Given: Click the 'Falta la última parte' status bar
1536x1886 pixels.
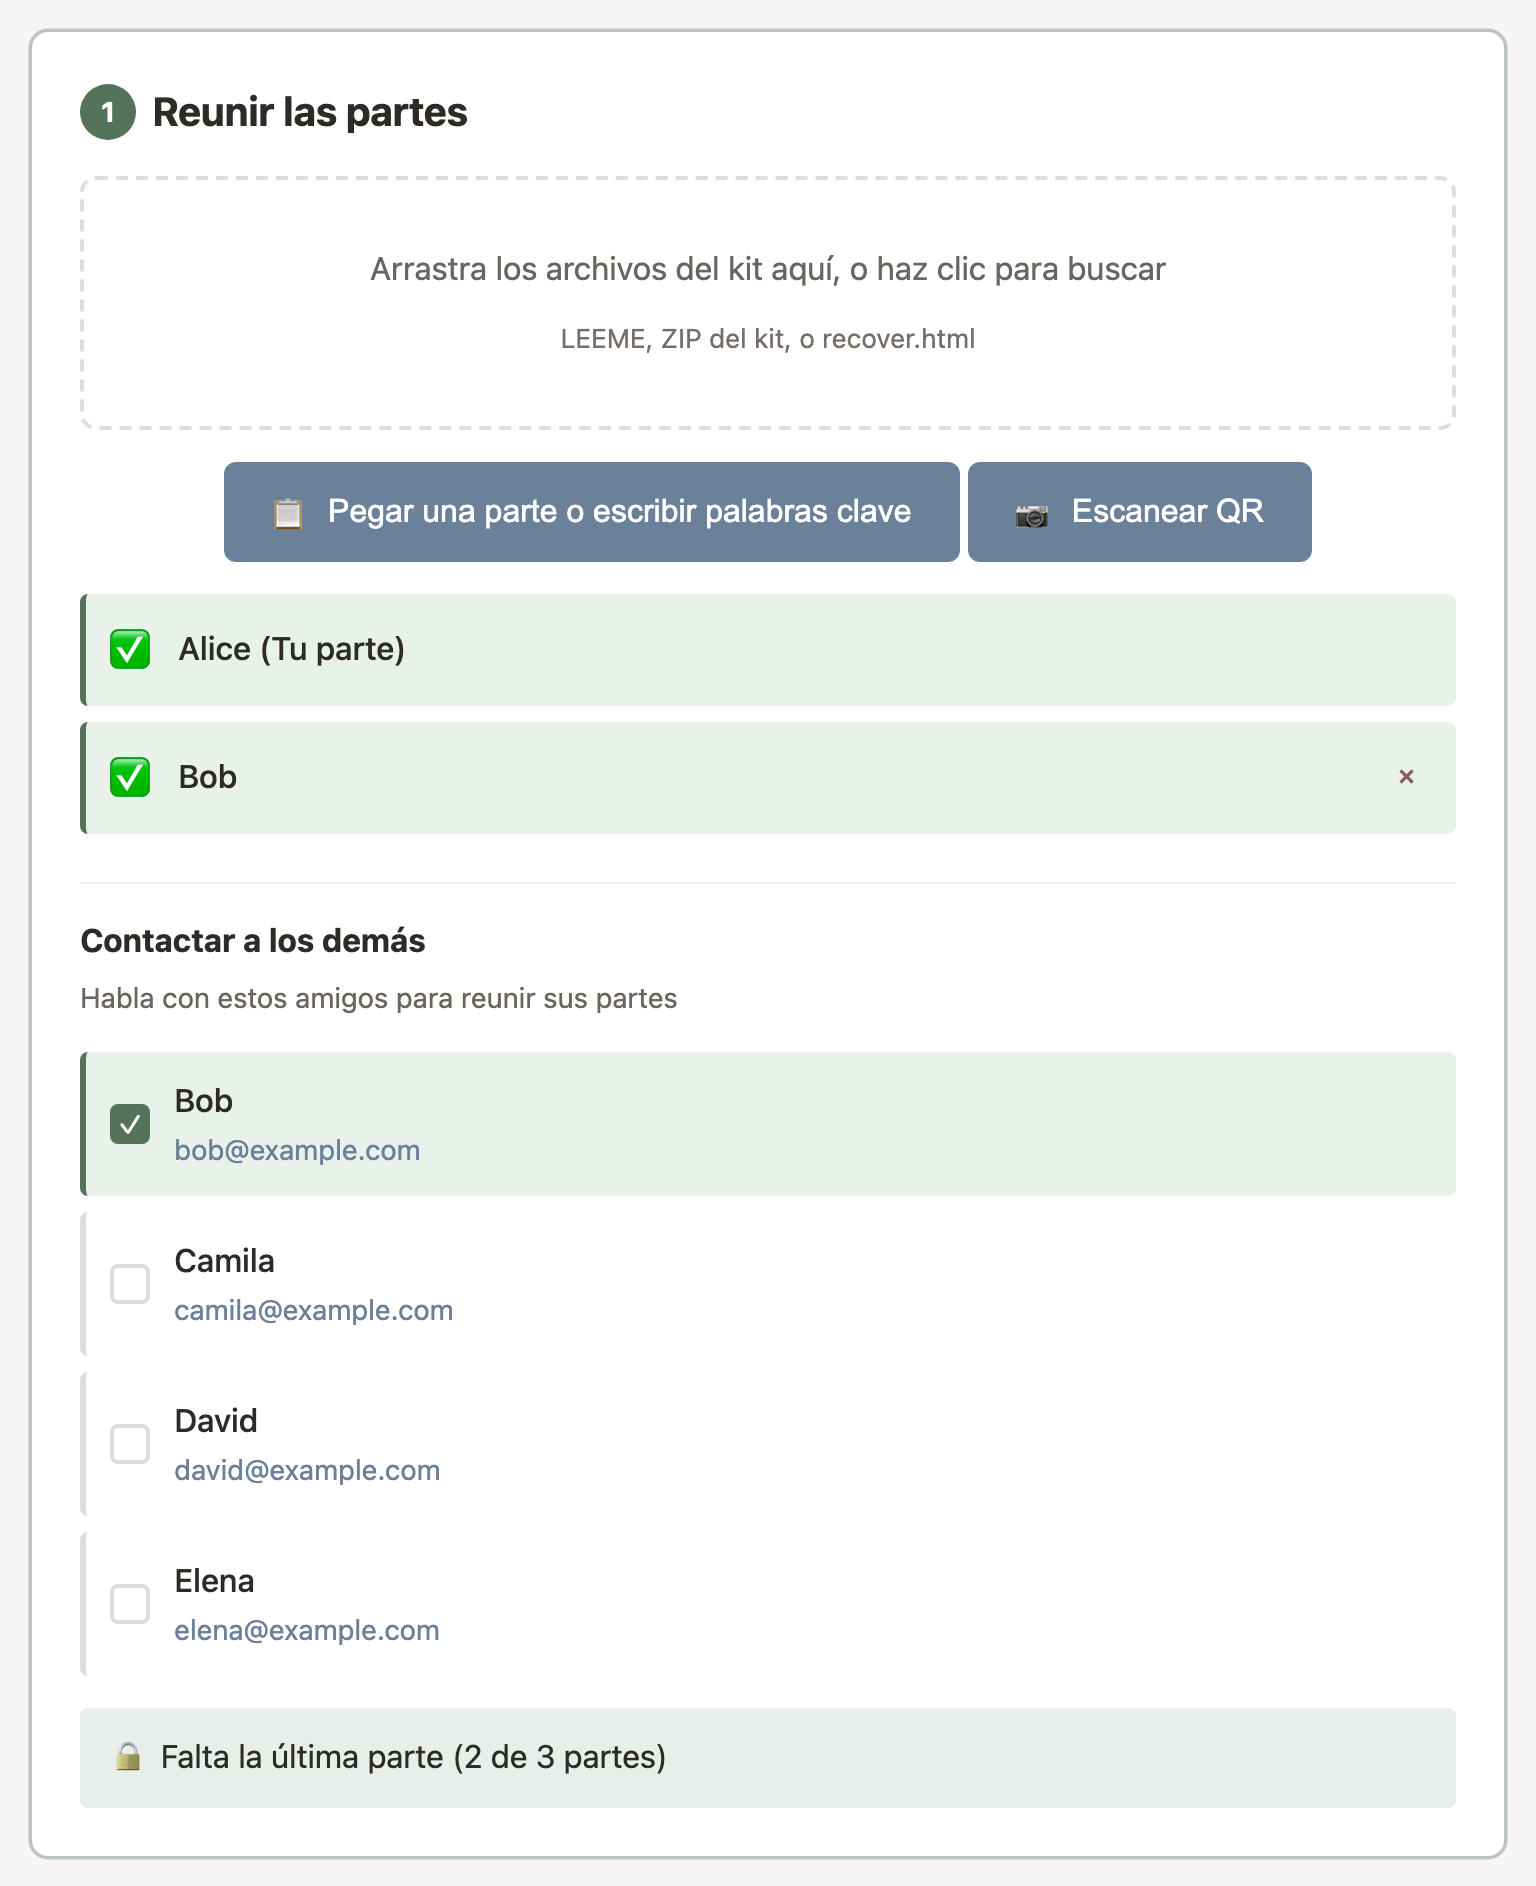Looking at the screenshot, I should (767, 1757).
